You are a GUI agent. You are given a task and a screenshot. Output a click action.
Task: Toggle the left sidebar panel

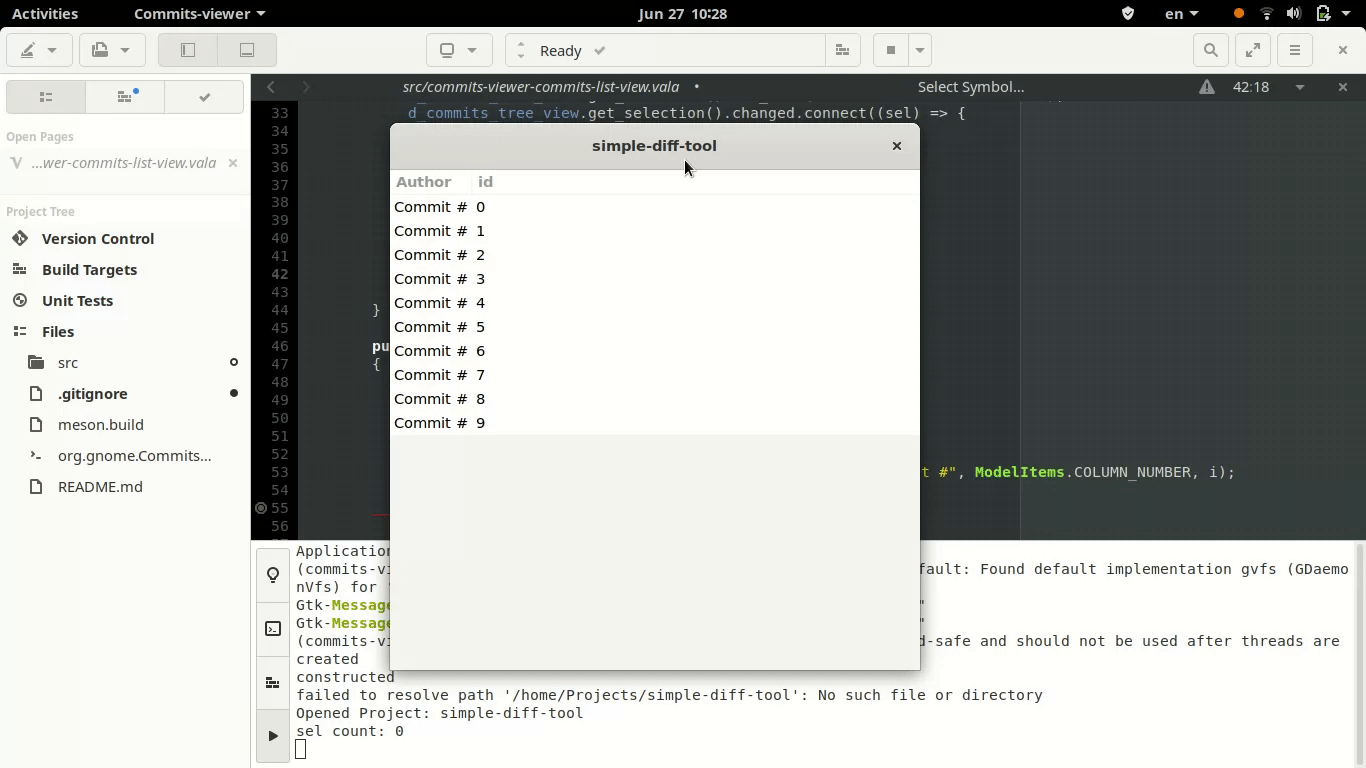point(188,50)
